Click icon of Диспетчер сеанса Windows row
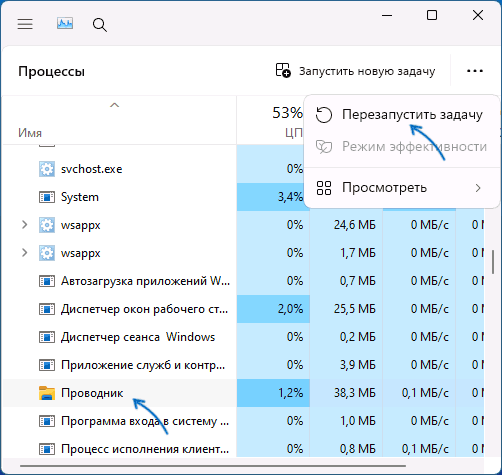 click(x=47, y=337)
